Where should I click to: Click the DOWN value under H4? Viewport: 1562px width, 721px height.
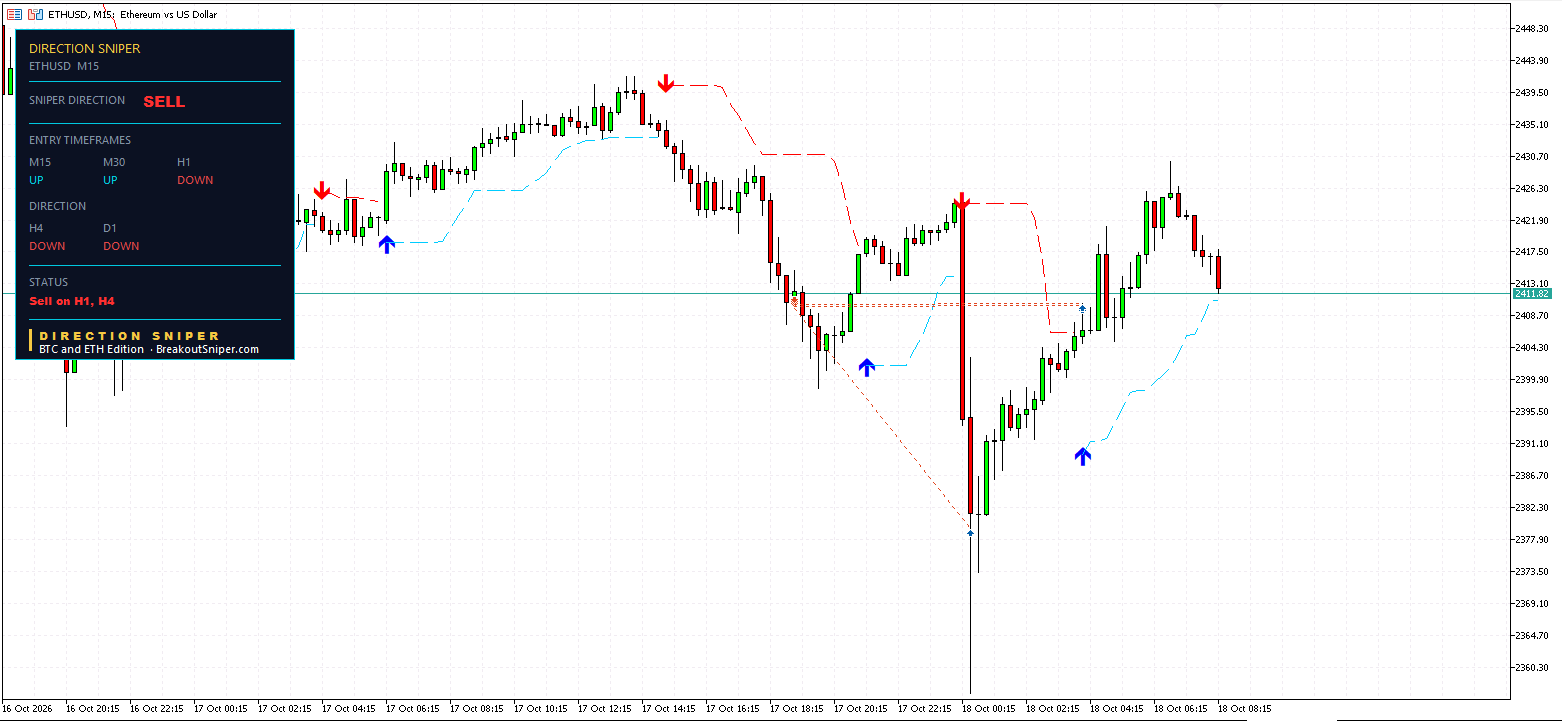pos(47,246)
